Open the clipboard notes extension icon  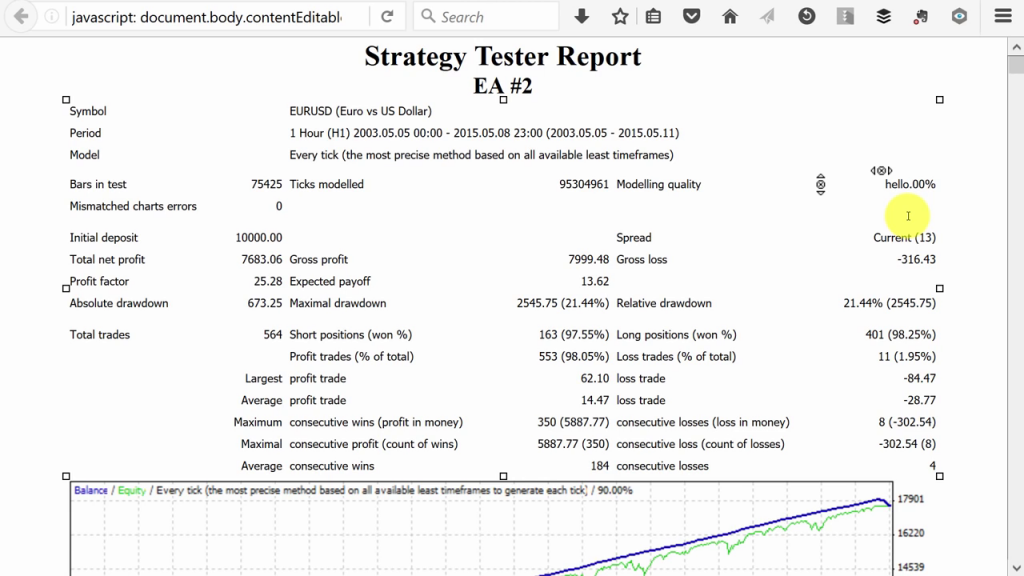pos(653,16)
